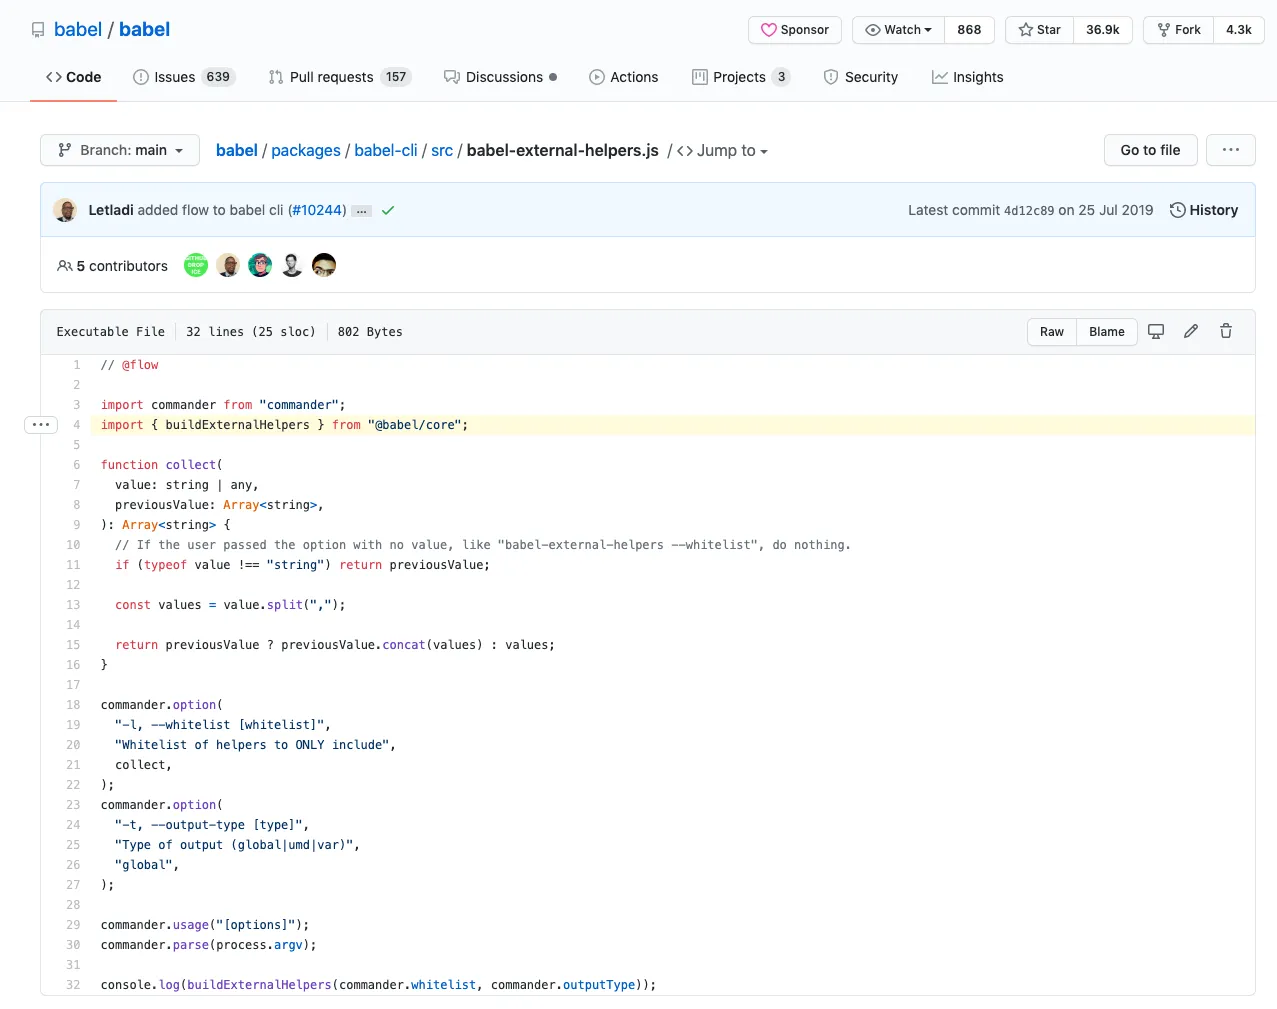Click first green contributor avatar
The image size is (1277, 1009).
196,265
